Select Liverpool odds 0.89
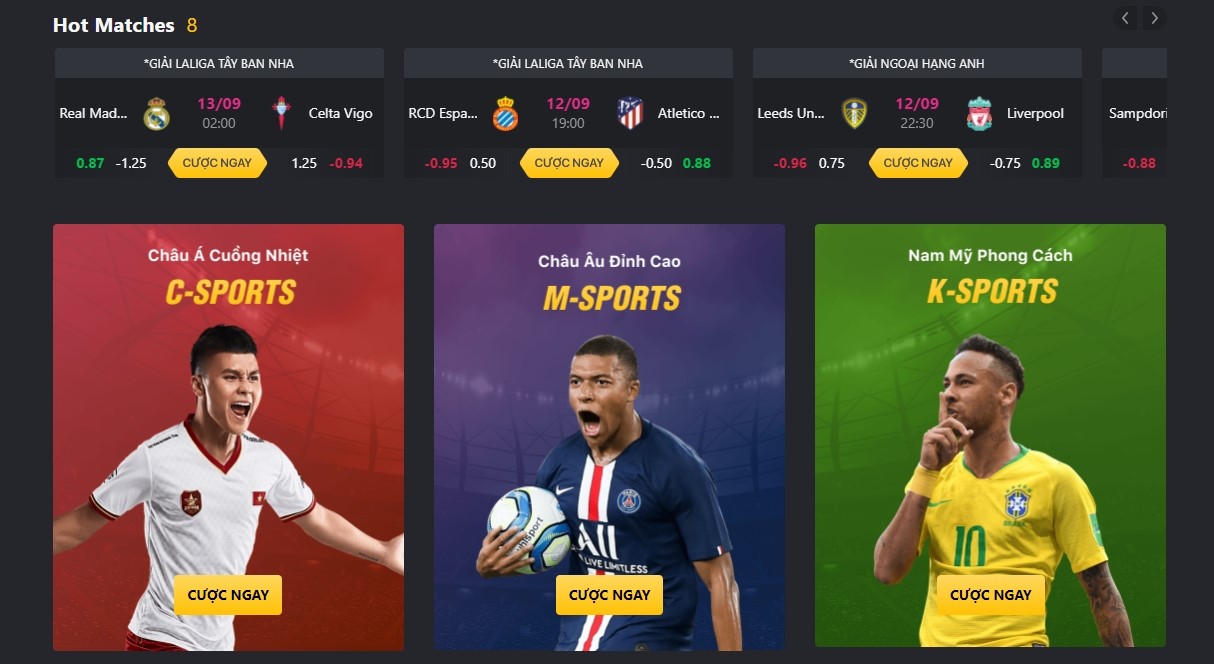Screen dimensions: 1214x664 click(x=1046, y=163)
